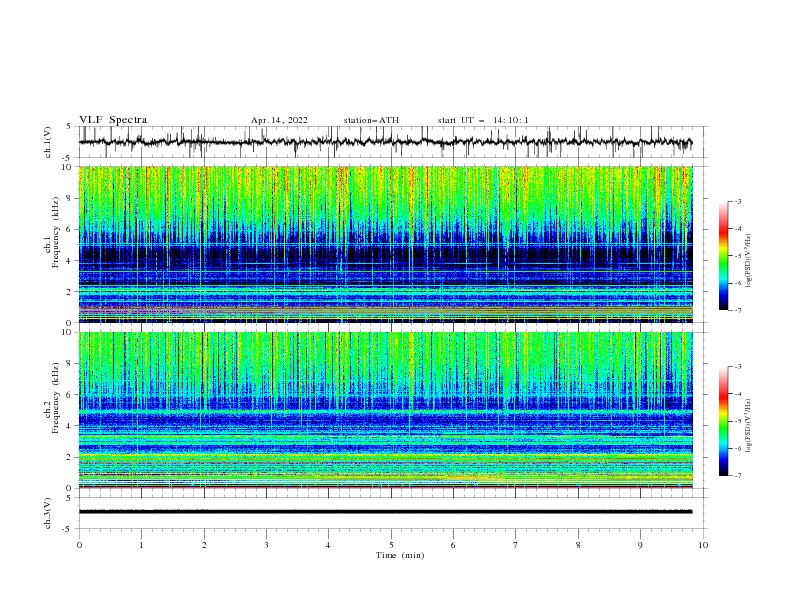Click the "station=ATH" header label
This screenshot has width=792, height=612.
[371, 120]
